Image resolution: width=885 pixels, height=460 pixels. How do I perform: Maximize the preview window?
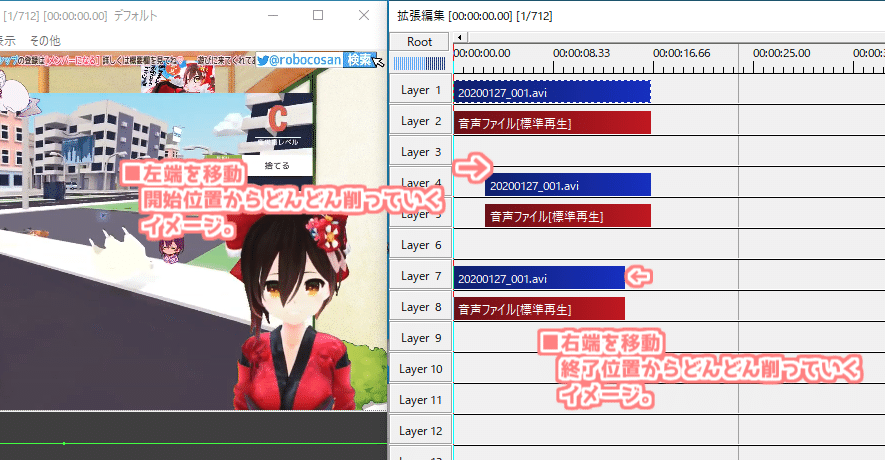(318, 15)
